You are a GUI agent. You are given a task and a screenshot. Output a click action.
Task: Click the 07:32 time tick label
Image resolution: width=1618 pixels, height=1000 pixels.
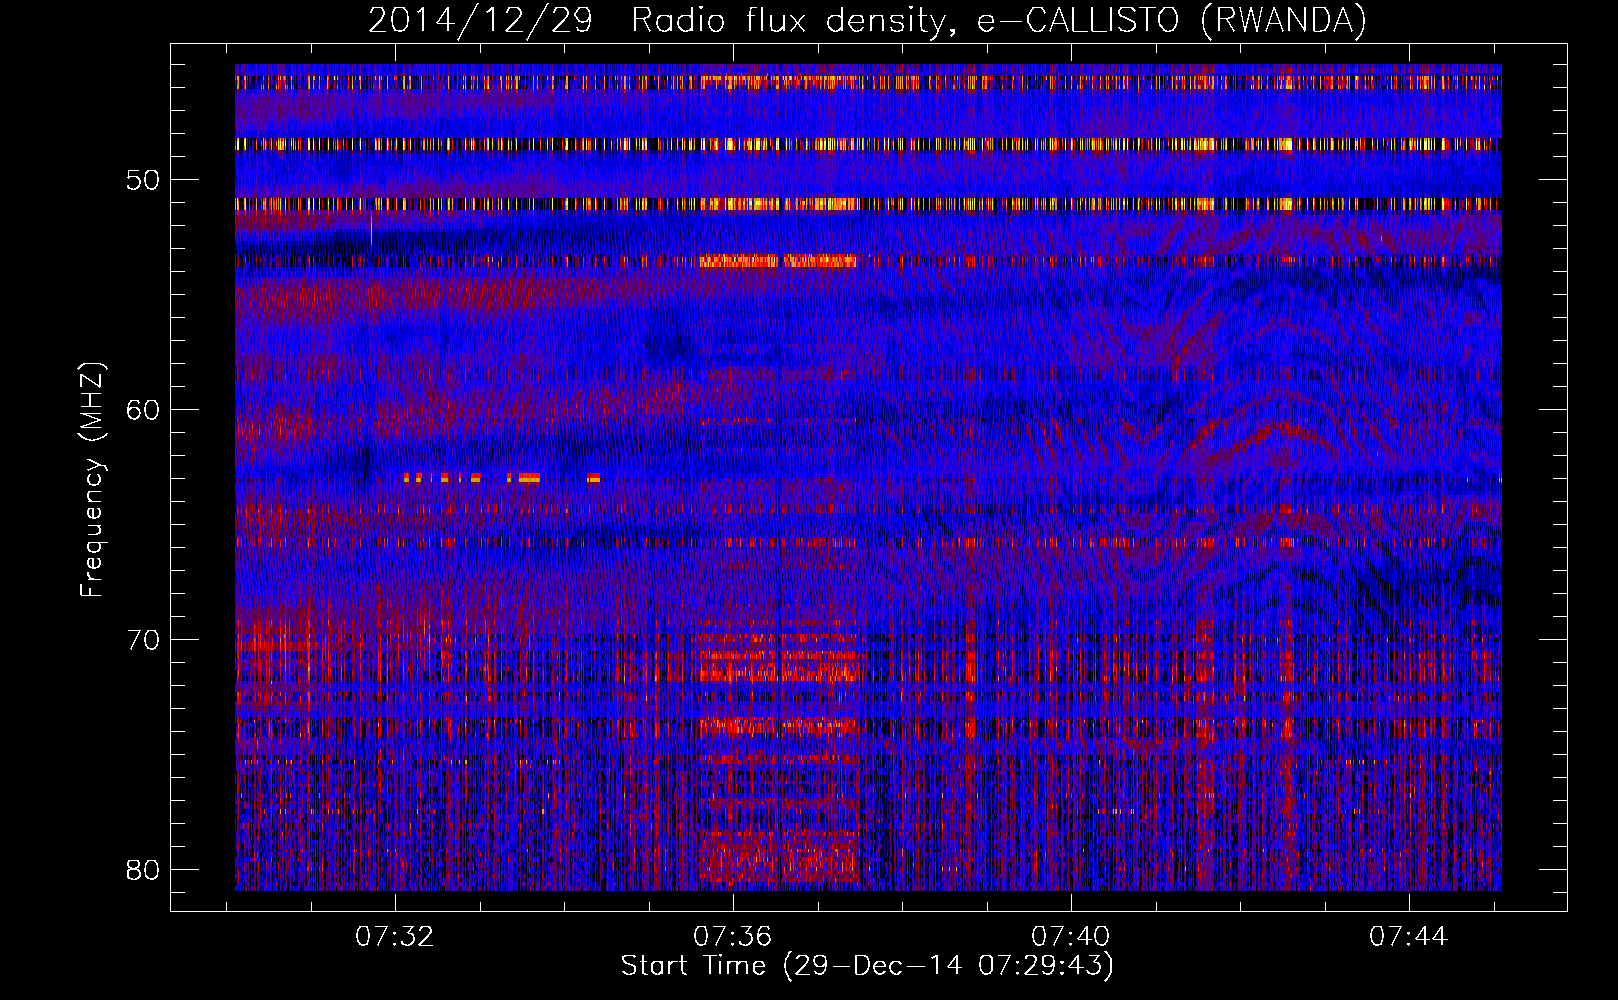click(395, 937)
